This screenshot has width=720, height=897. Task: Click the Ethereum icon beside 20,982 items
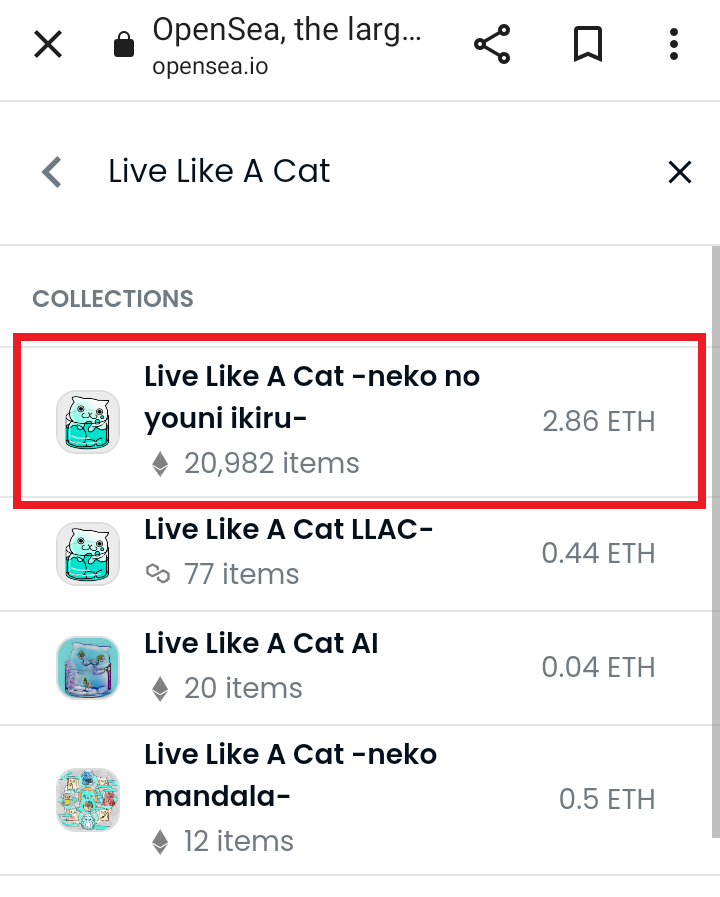pos(160,463)
